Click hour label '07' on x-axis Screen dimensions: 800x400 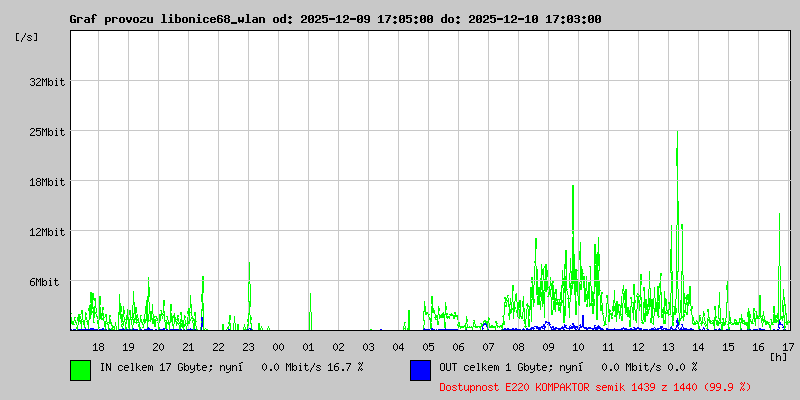tap(488, 347)
